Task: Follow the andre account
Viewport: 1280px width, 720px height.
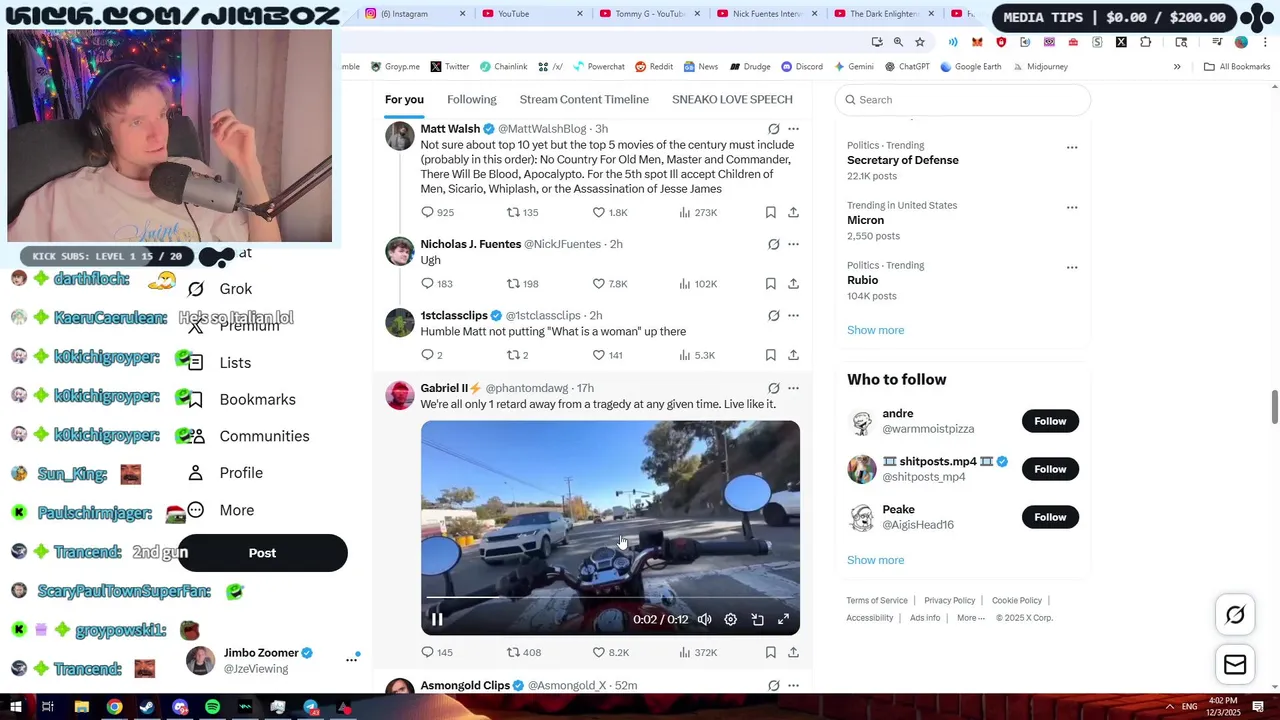Action: point(1050,421)
